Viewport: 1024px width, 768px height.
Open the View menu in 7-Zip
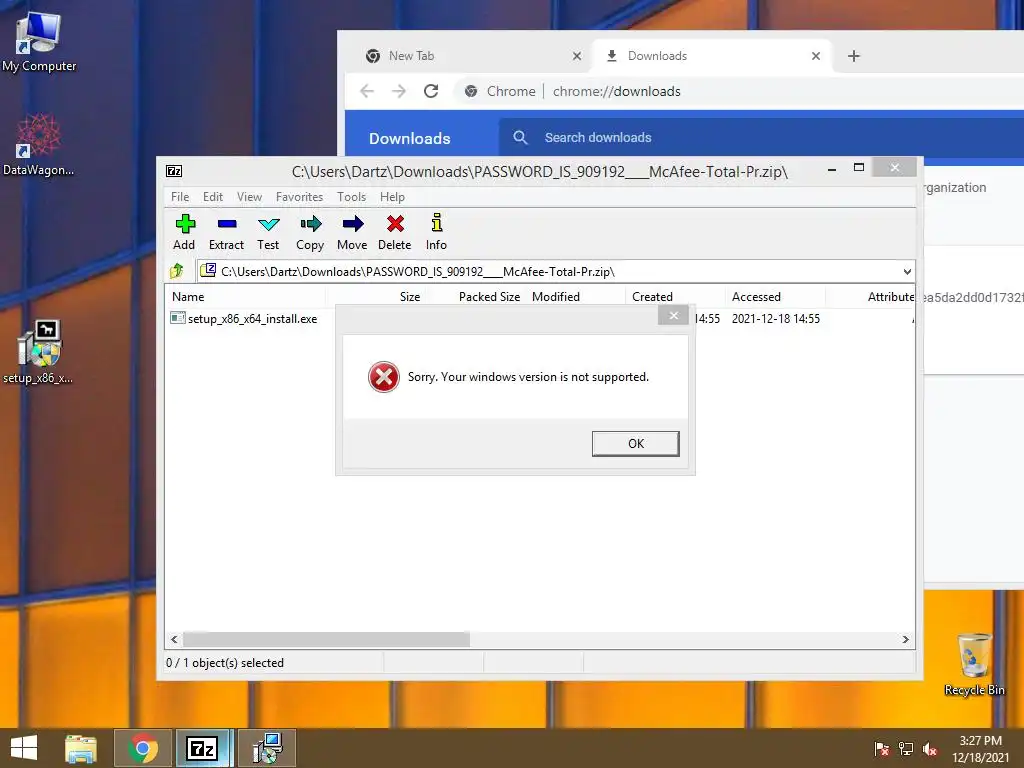[x=249, y=197]
